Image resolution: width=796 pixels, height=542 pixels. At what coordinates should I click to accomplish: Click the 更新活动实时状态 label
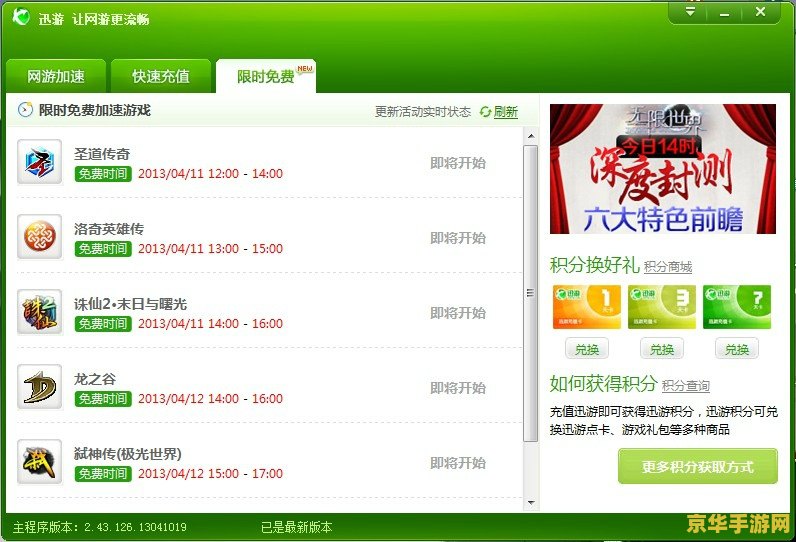pos(423,112)
